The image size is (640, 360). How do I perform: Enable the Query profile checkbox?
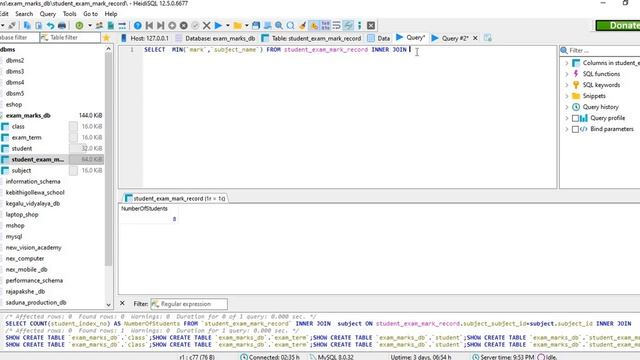[x=575, y=118]
